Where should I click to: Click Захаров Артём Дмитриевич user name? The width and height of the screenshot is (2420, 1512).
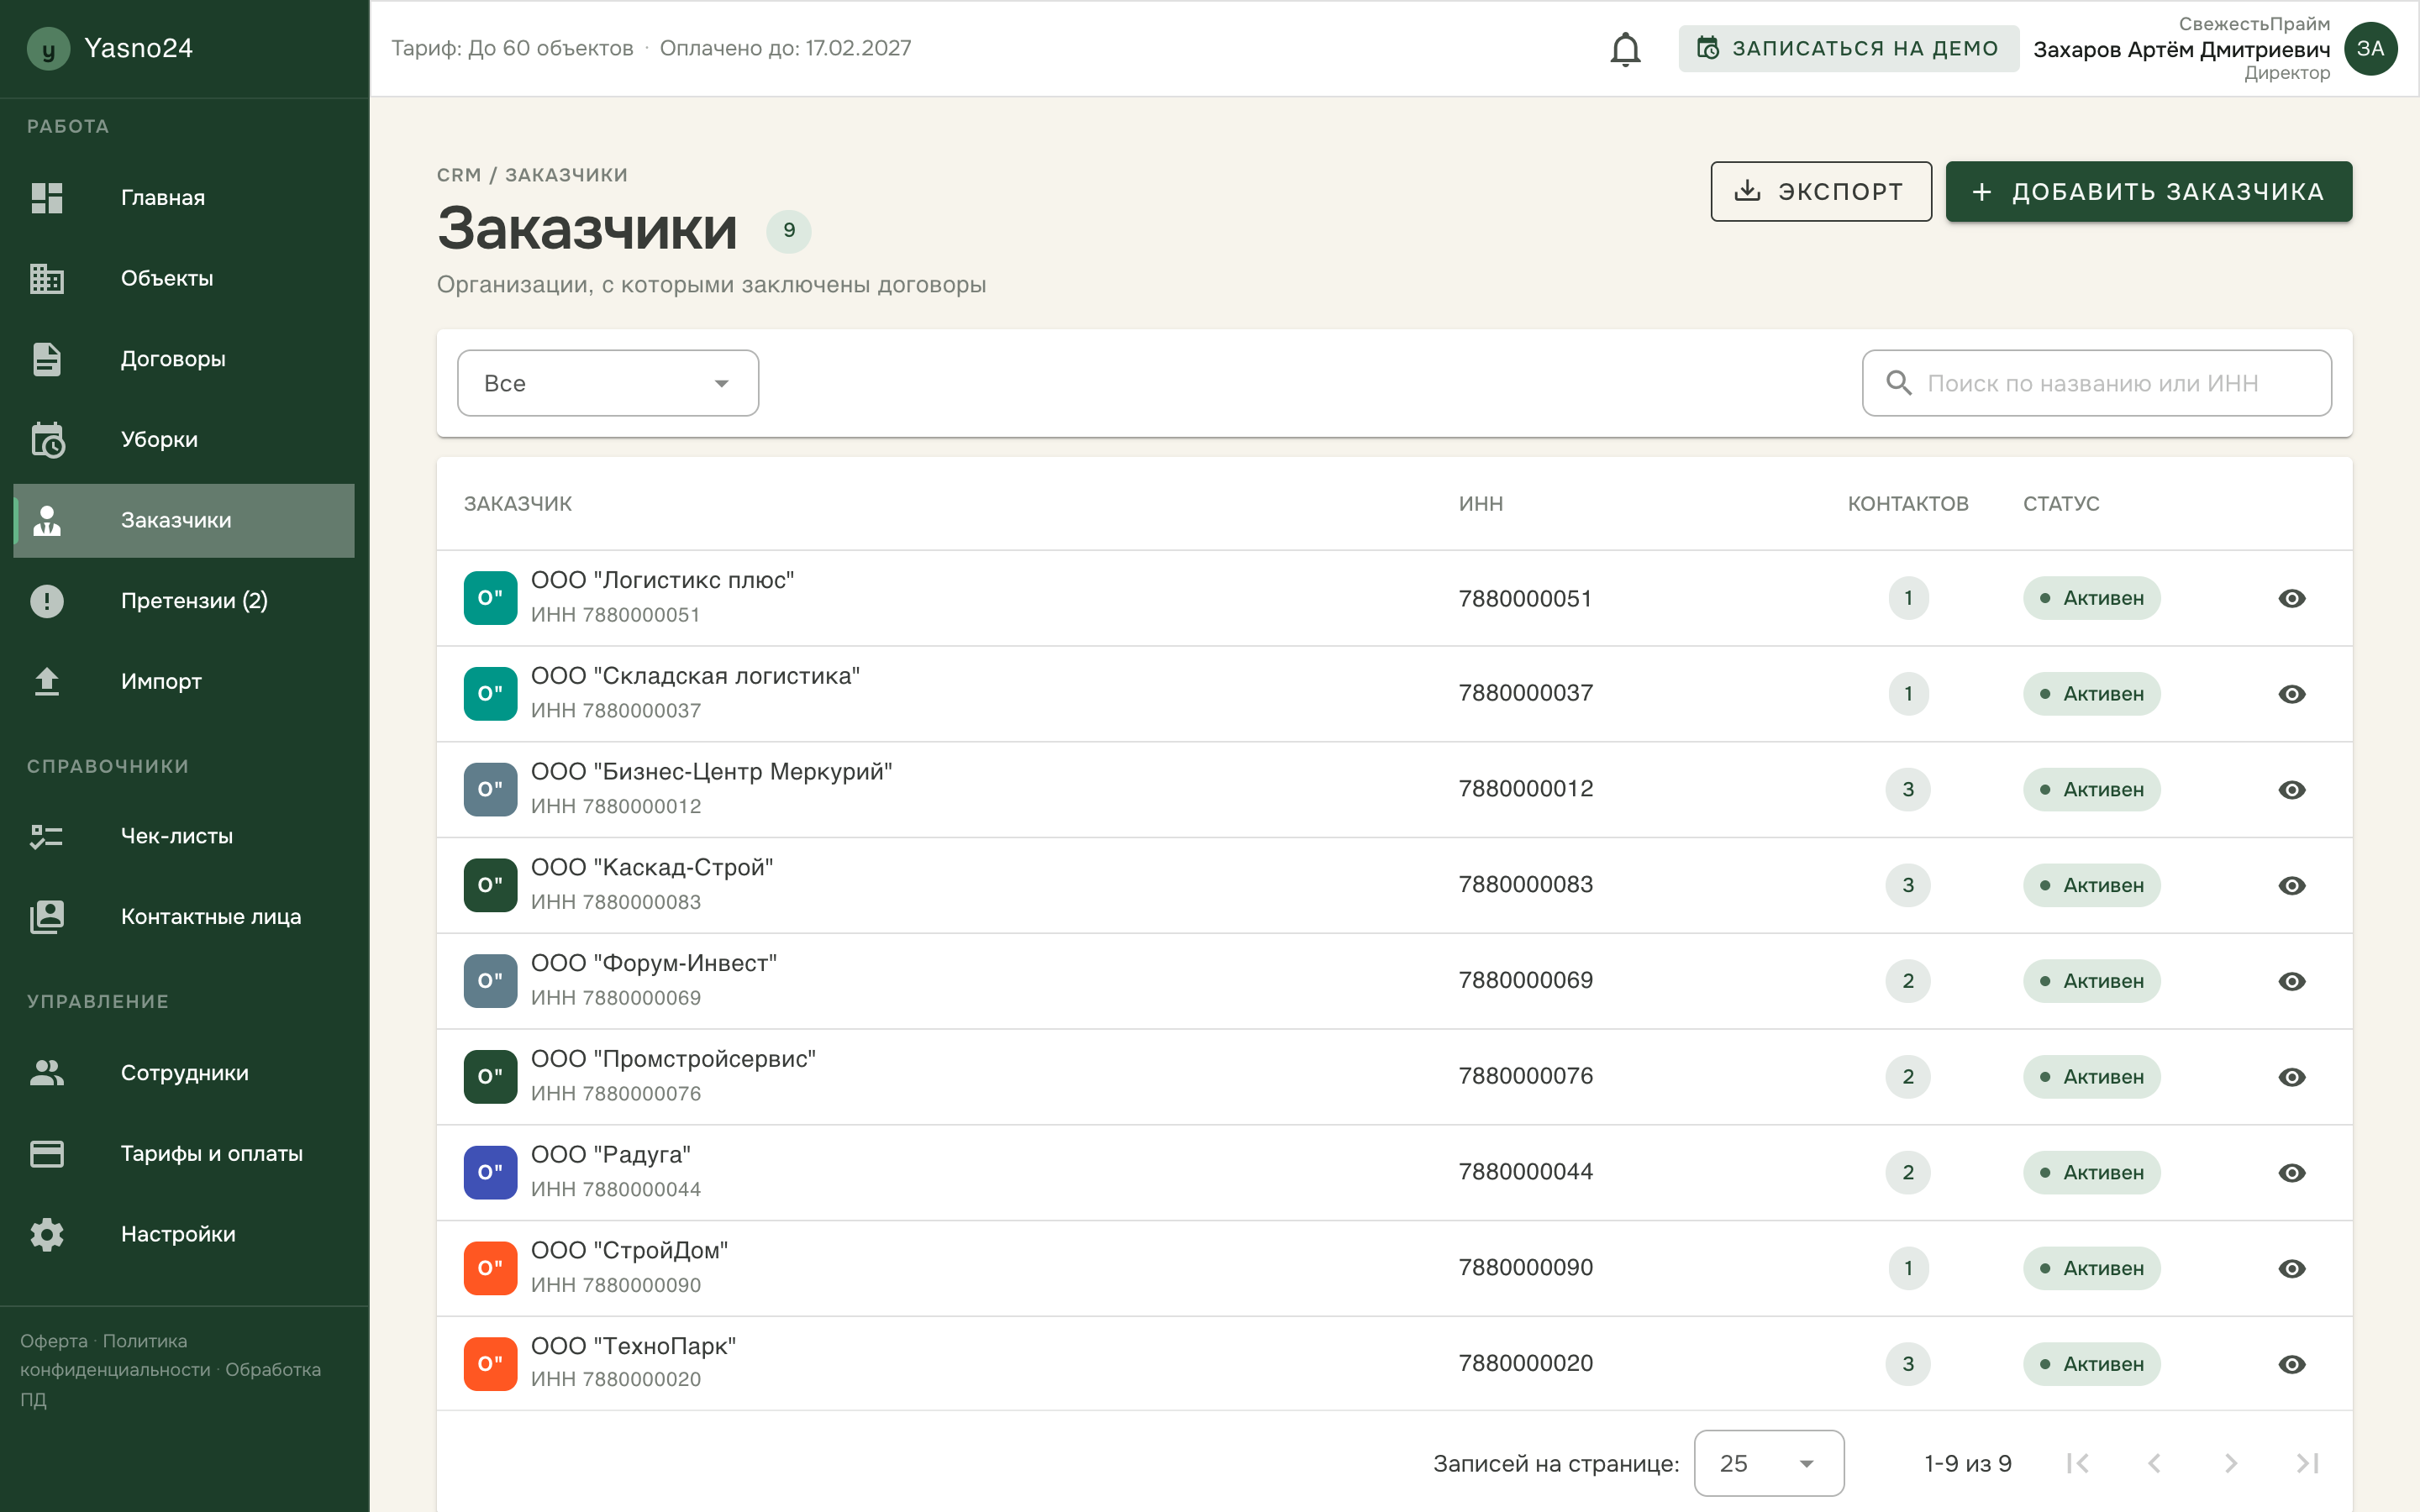[x=2181, y=49]
